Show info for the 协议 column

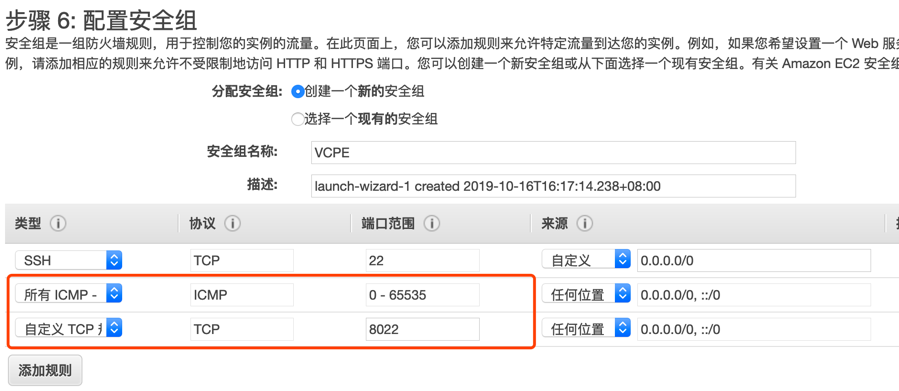click(232, 224)
